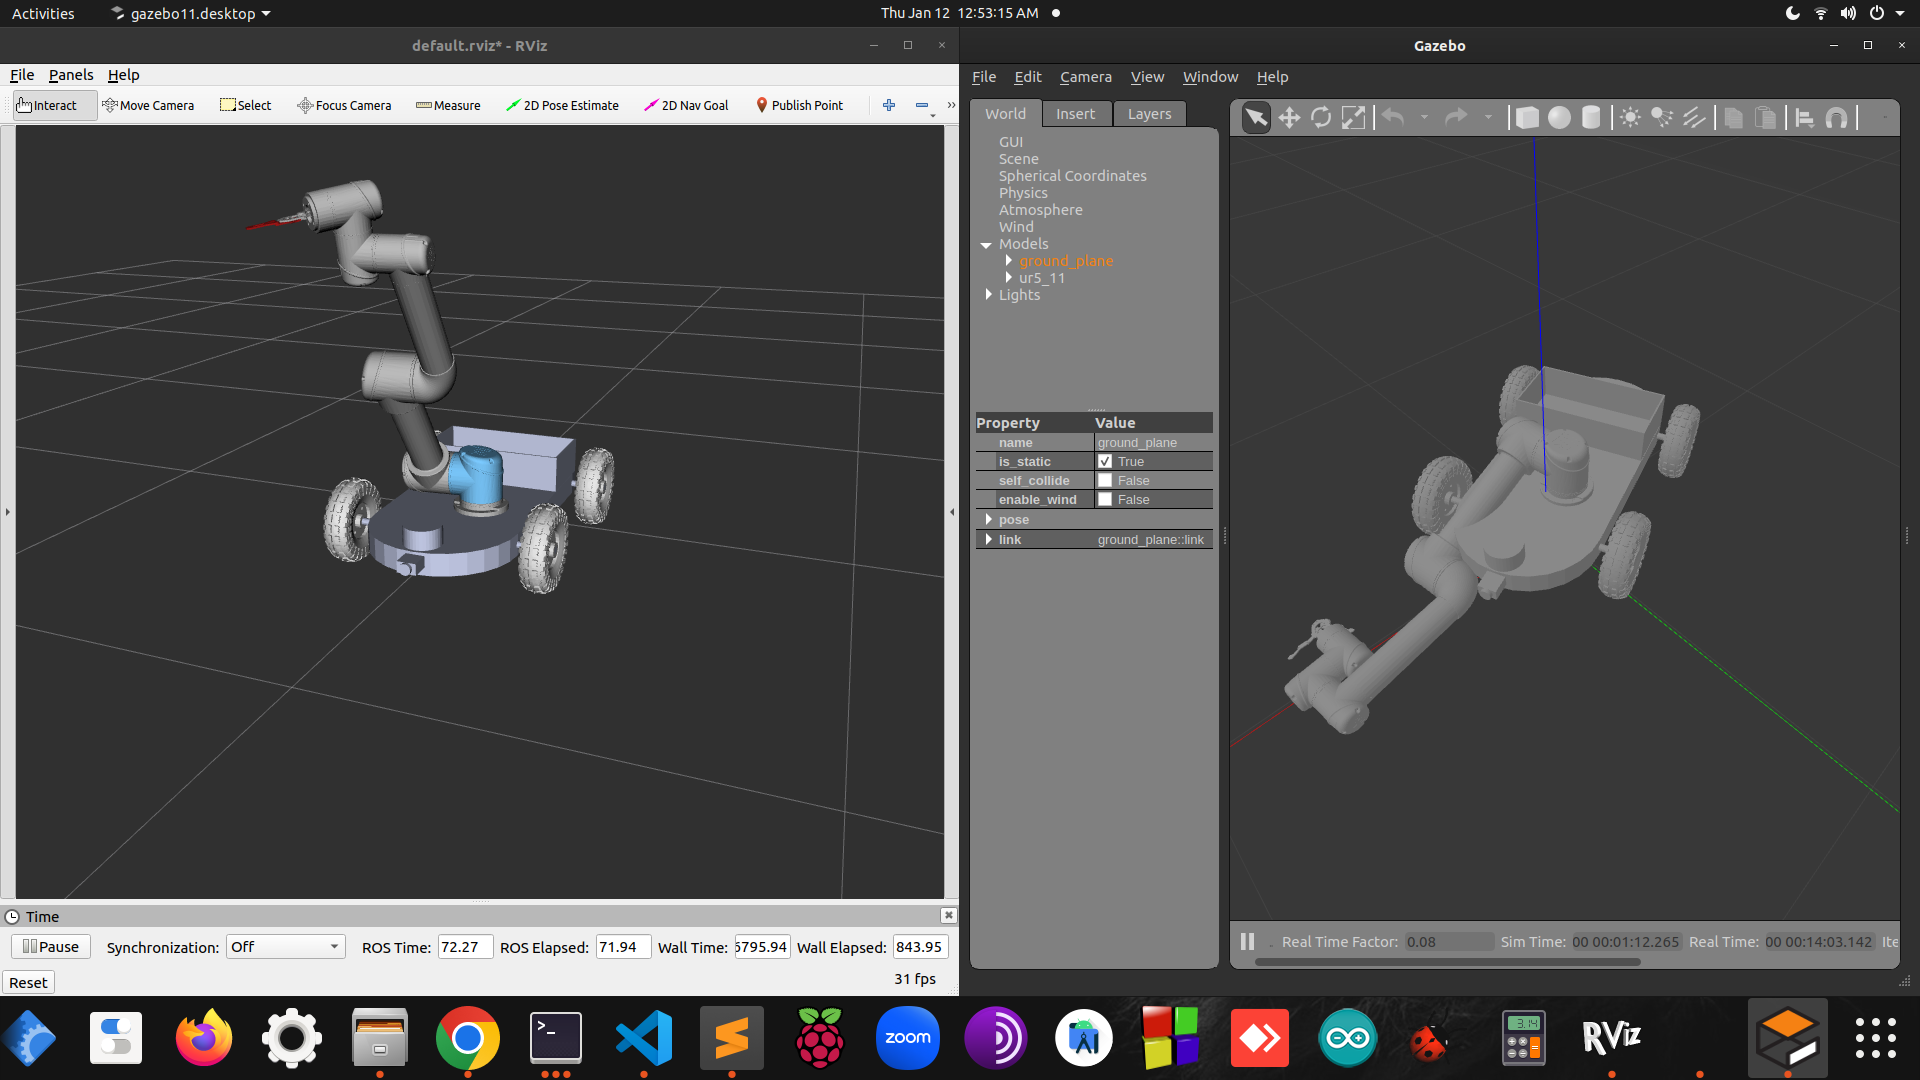Open the Synchronization dropdown

[x=285, y=947]
